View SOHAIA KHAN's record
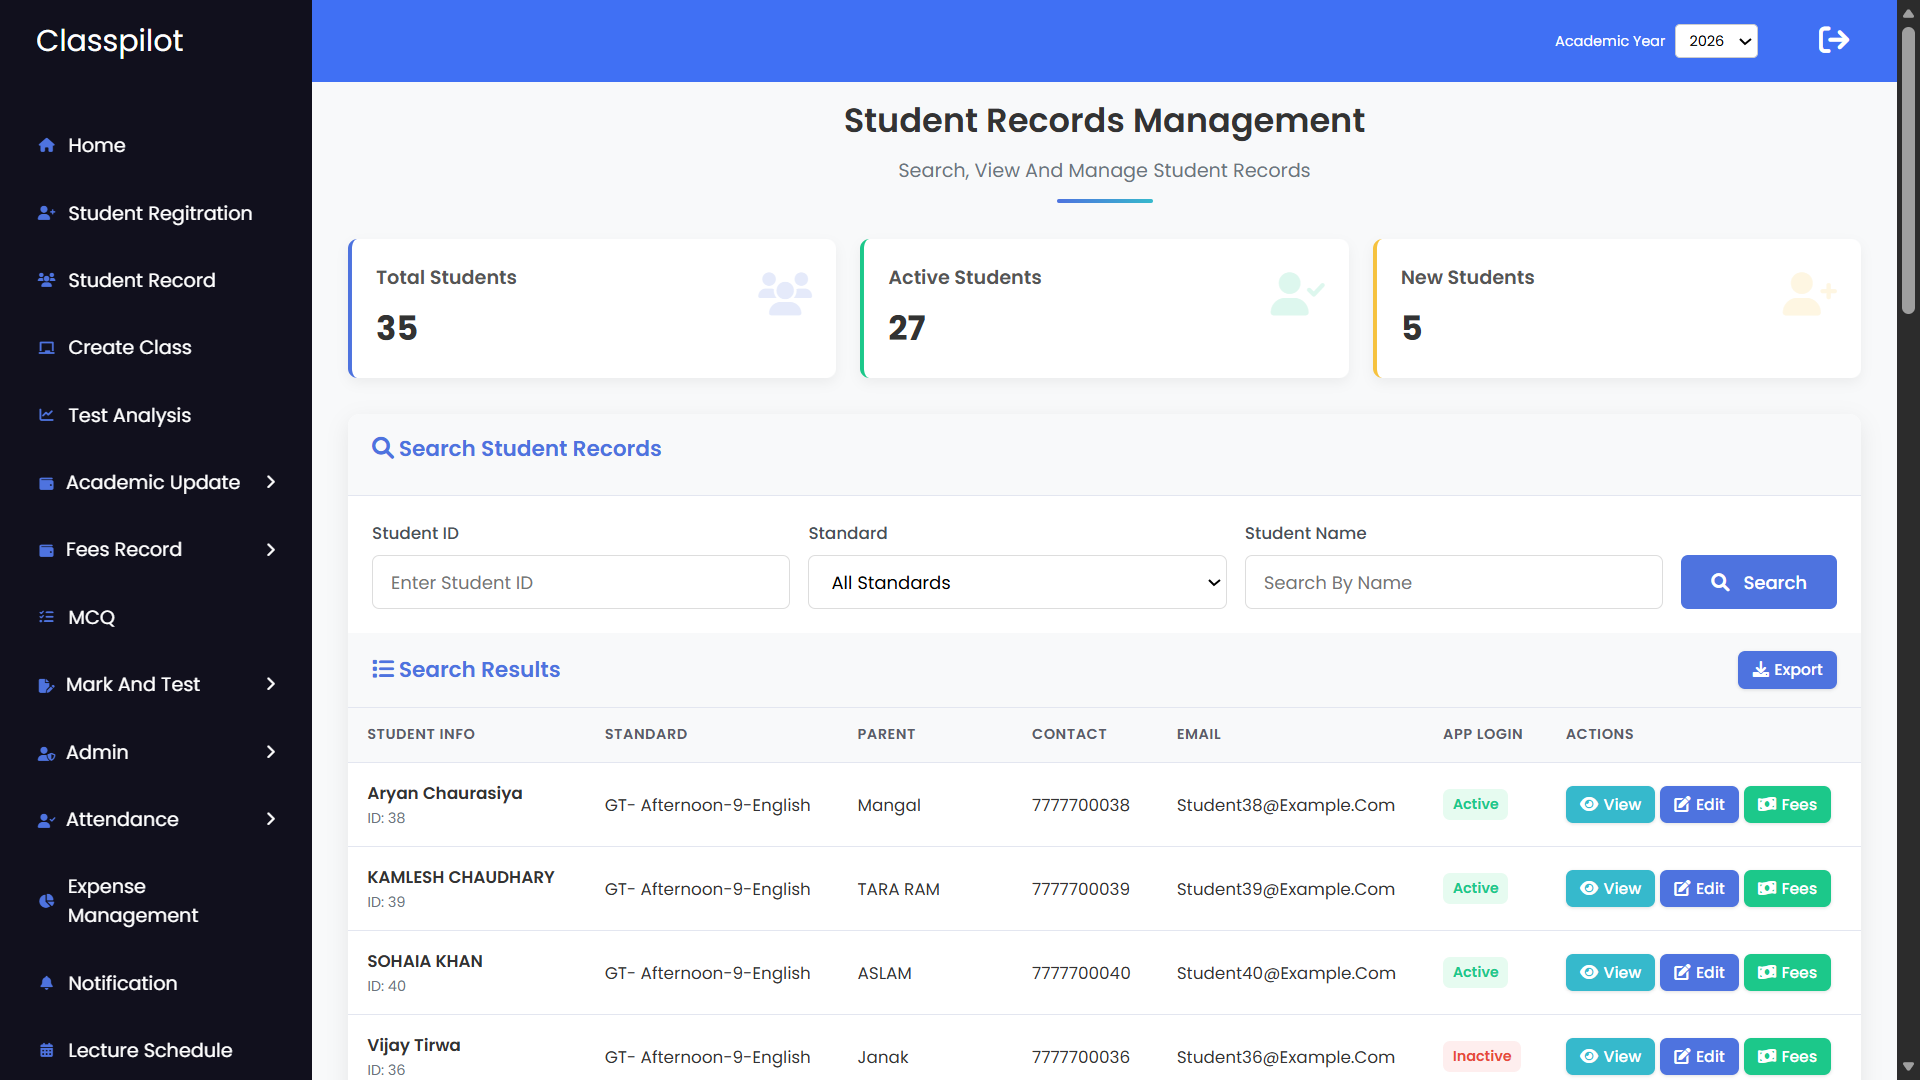Screen dimensions: 1920x1080 tap(1610, 973)
